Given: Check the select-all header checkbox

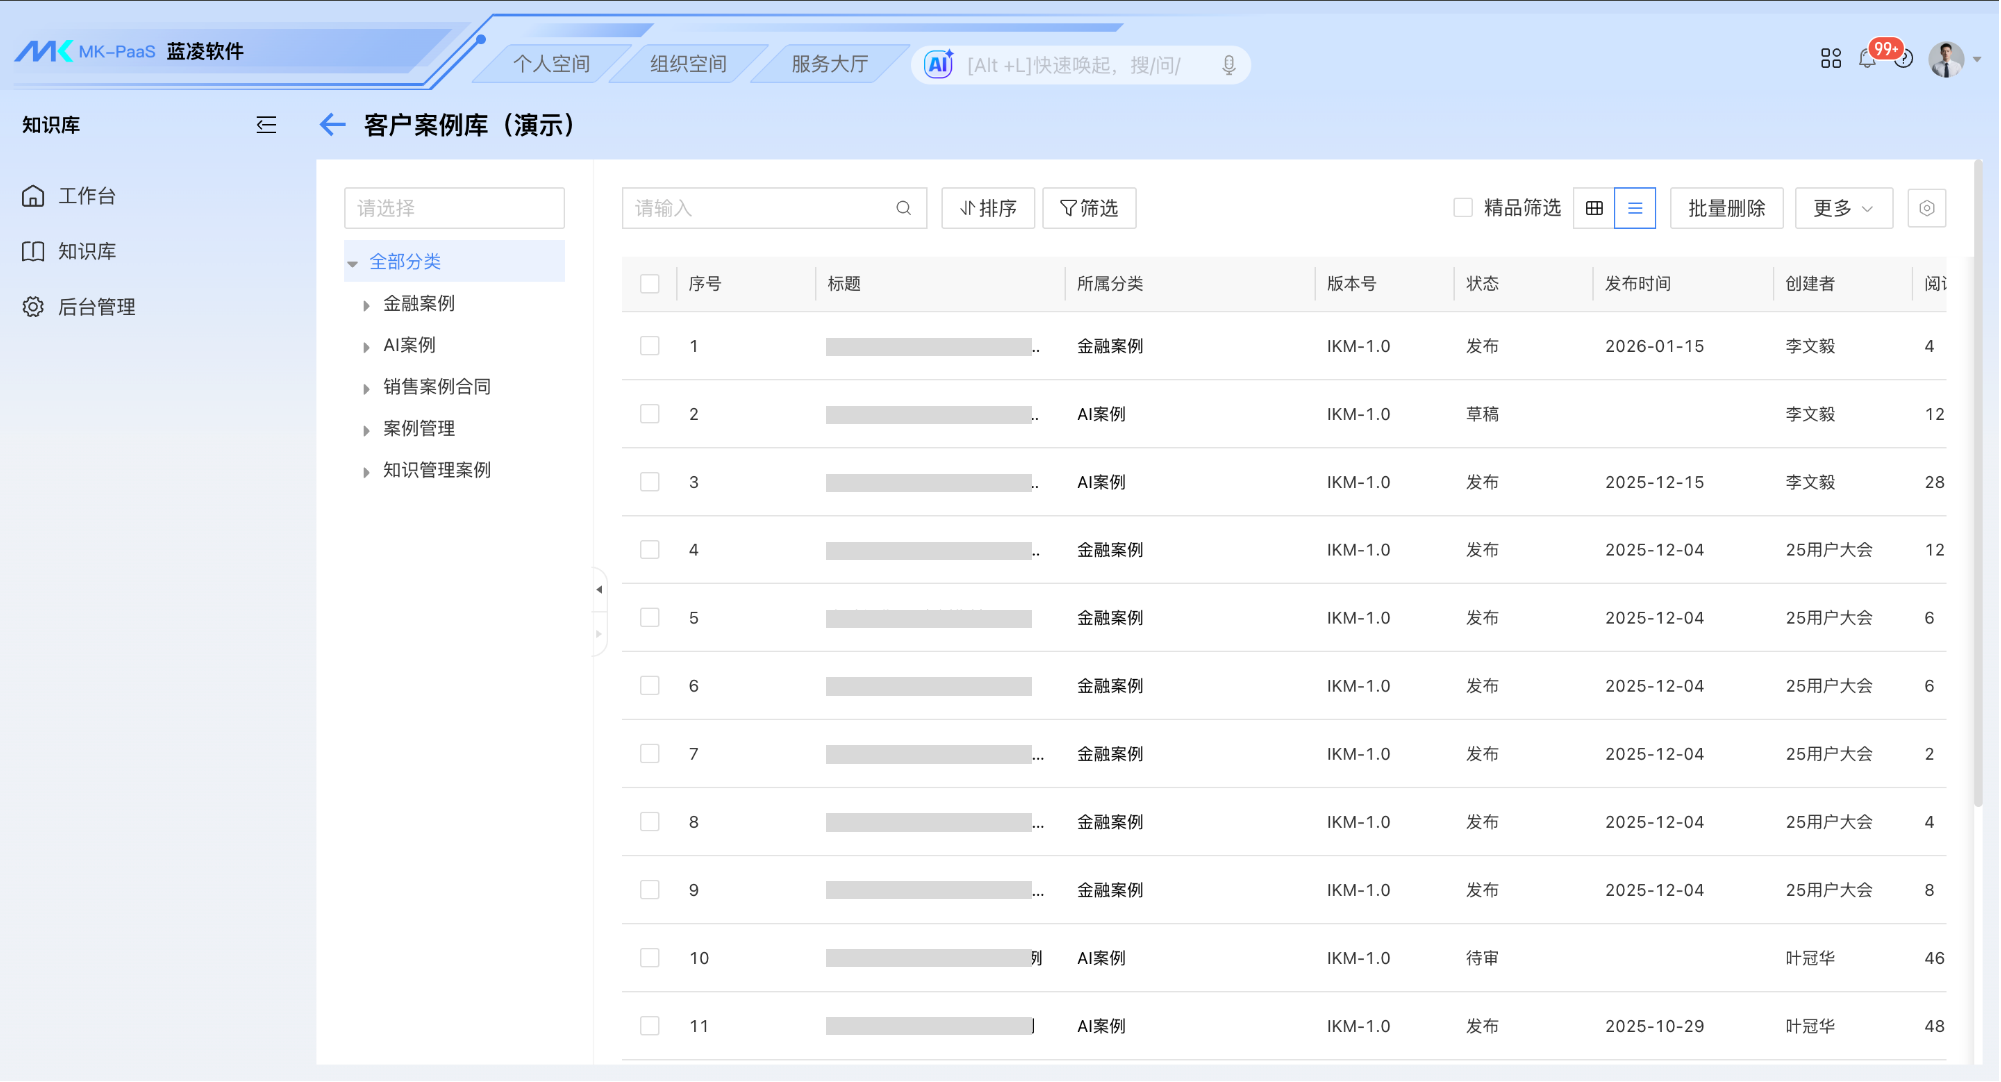Looking at the screenshot, I should (650, 284).
